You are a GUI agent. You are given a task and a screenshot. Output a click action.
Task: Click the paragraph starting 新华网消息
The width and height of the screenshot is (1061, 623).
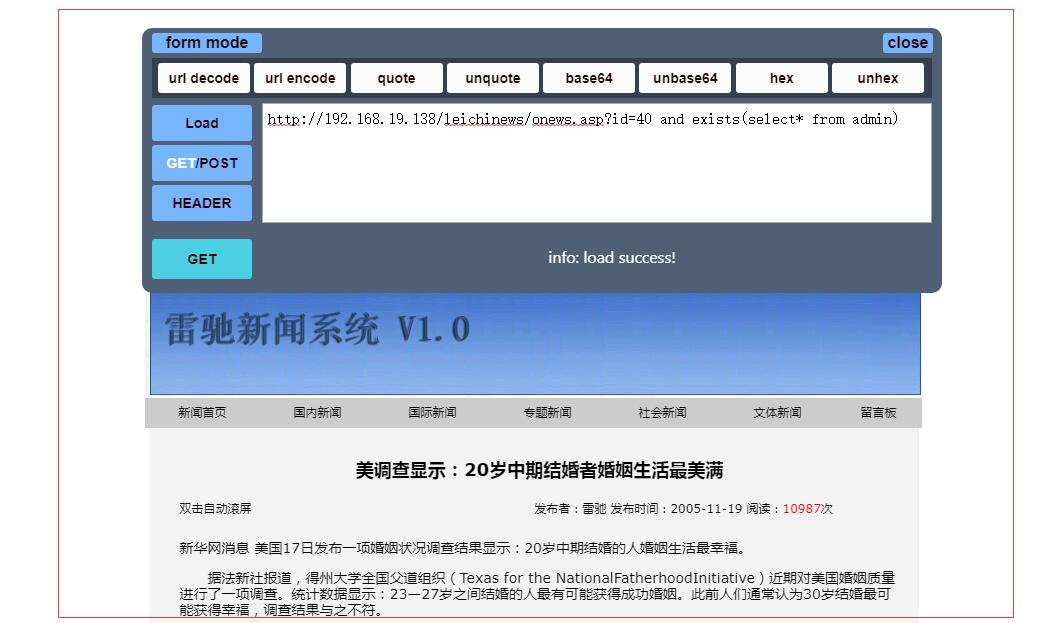click(x=462, y=549)
